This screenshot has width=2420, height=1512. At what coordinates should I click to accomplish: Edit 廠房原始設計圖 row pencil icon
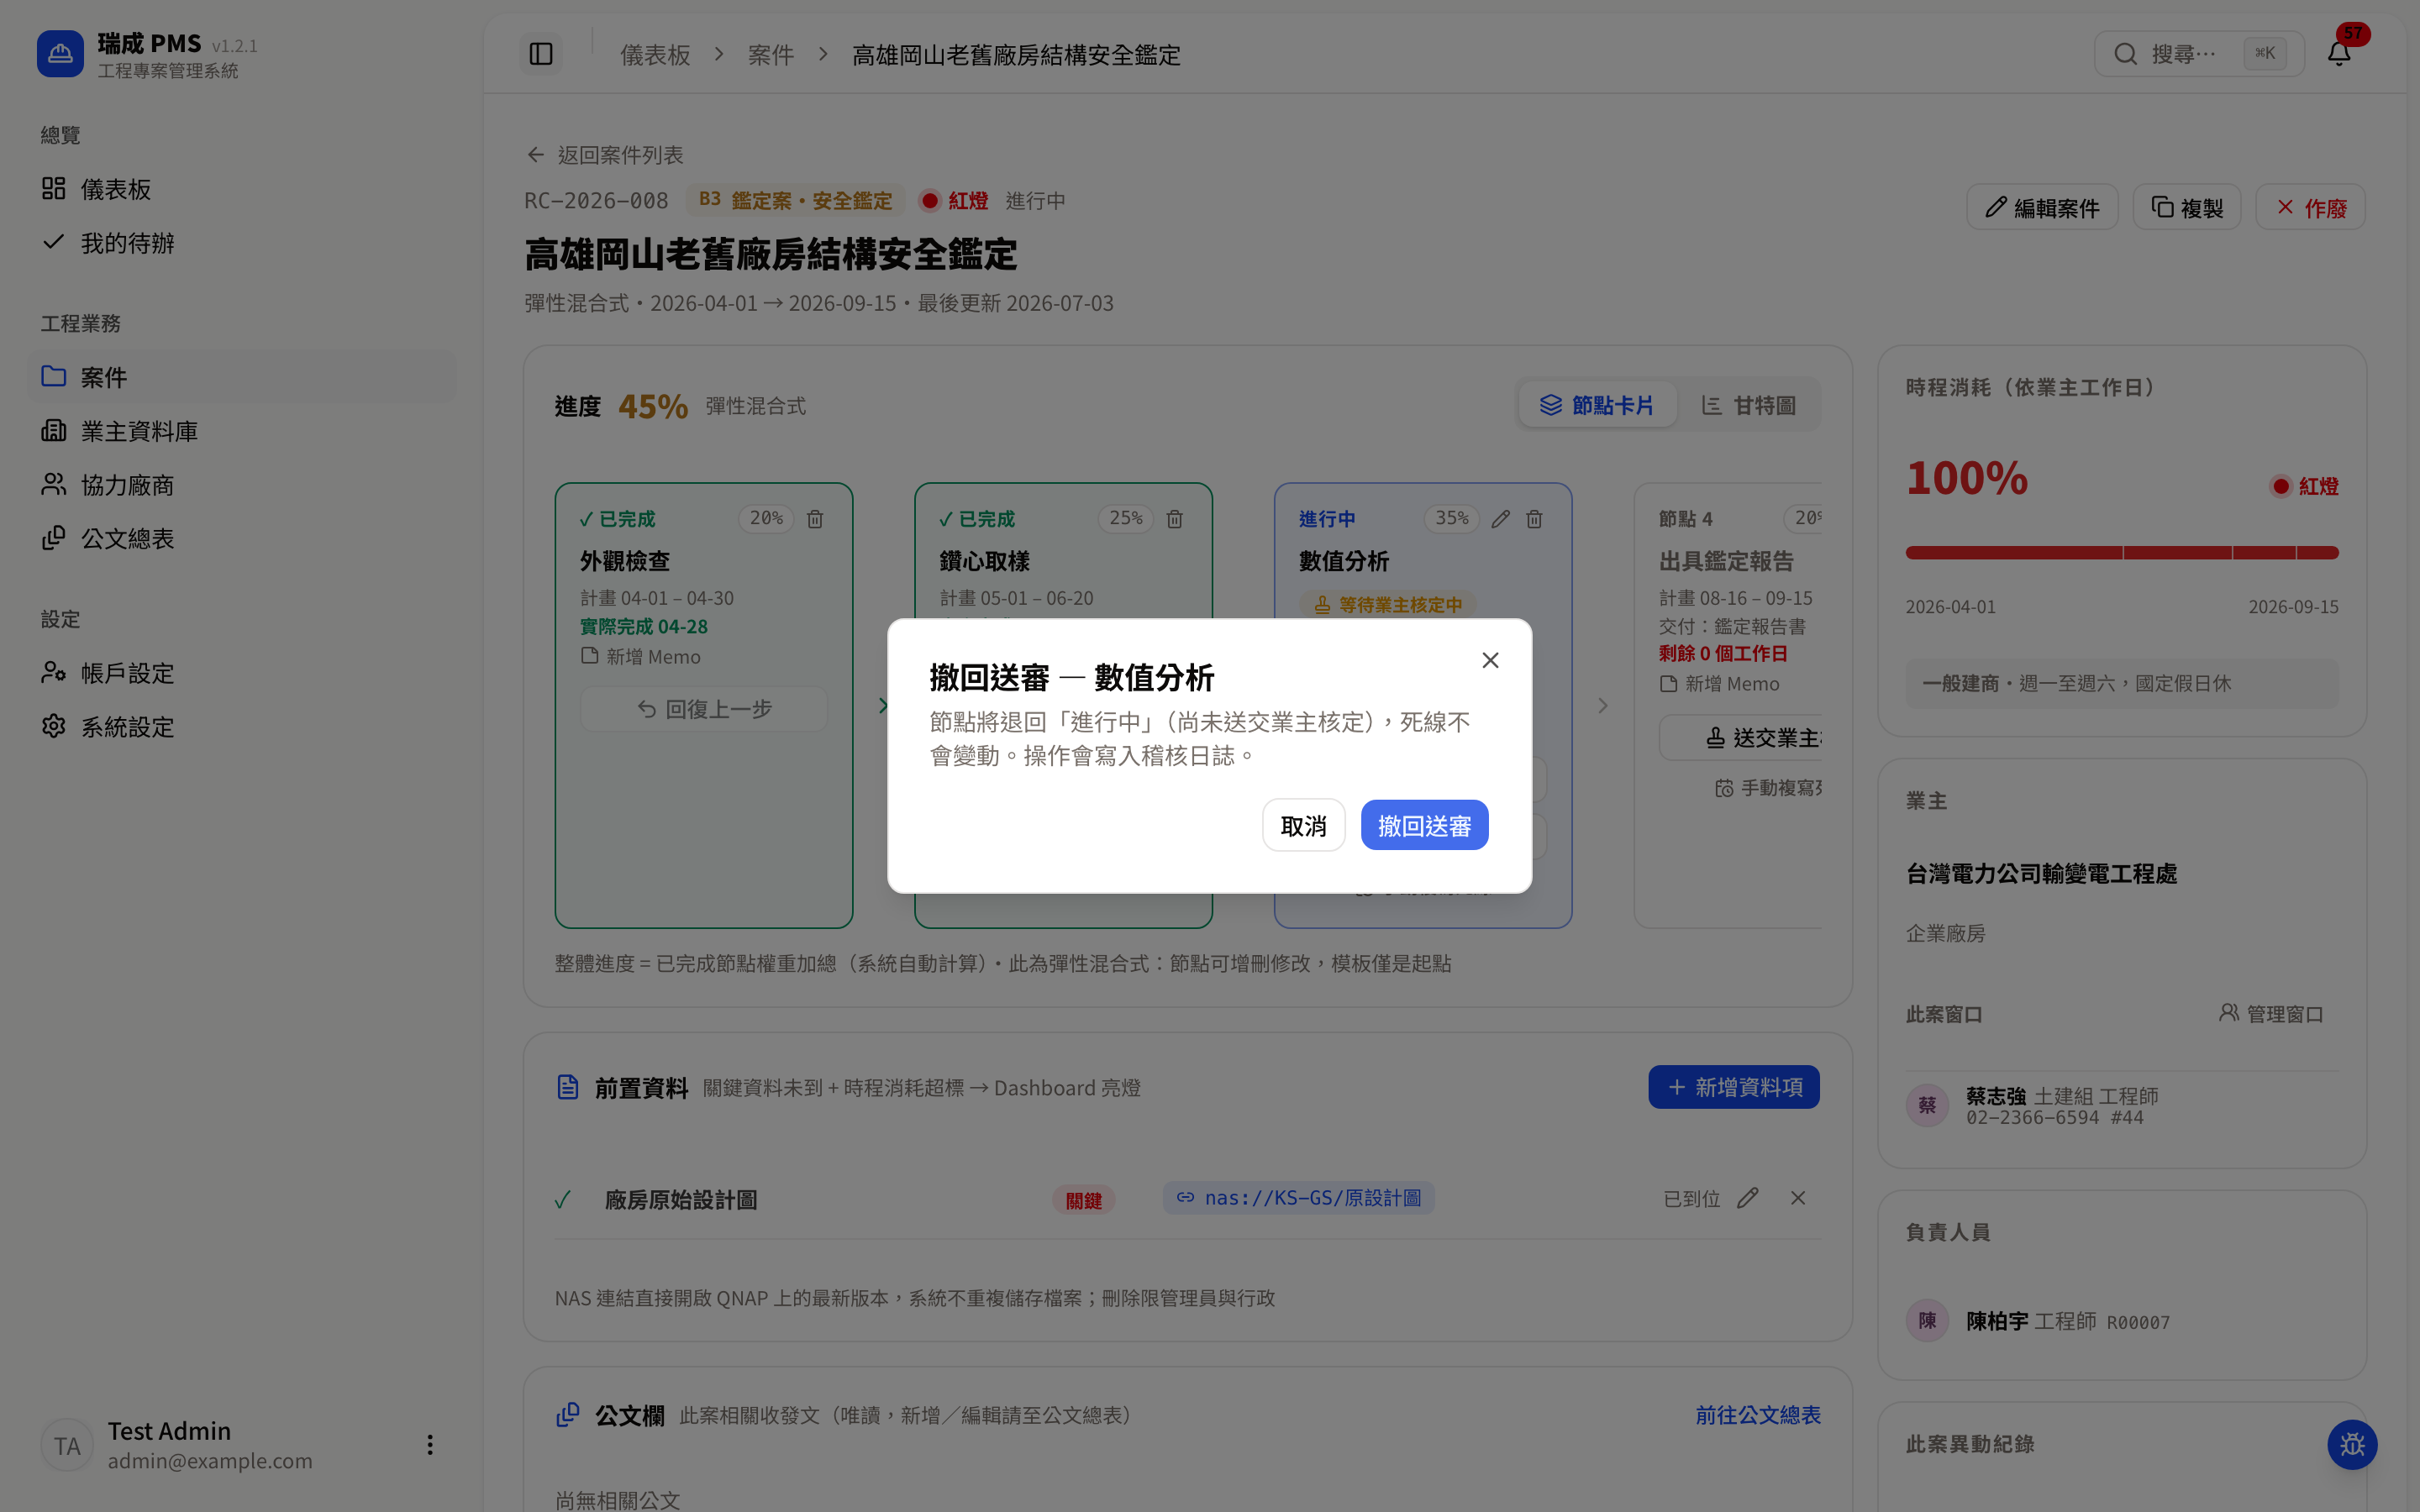[1747, 1198]
